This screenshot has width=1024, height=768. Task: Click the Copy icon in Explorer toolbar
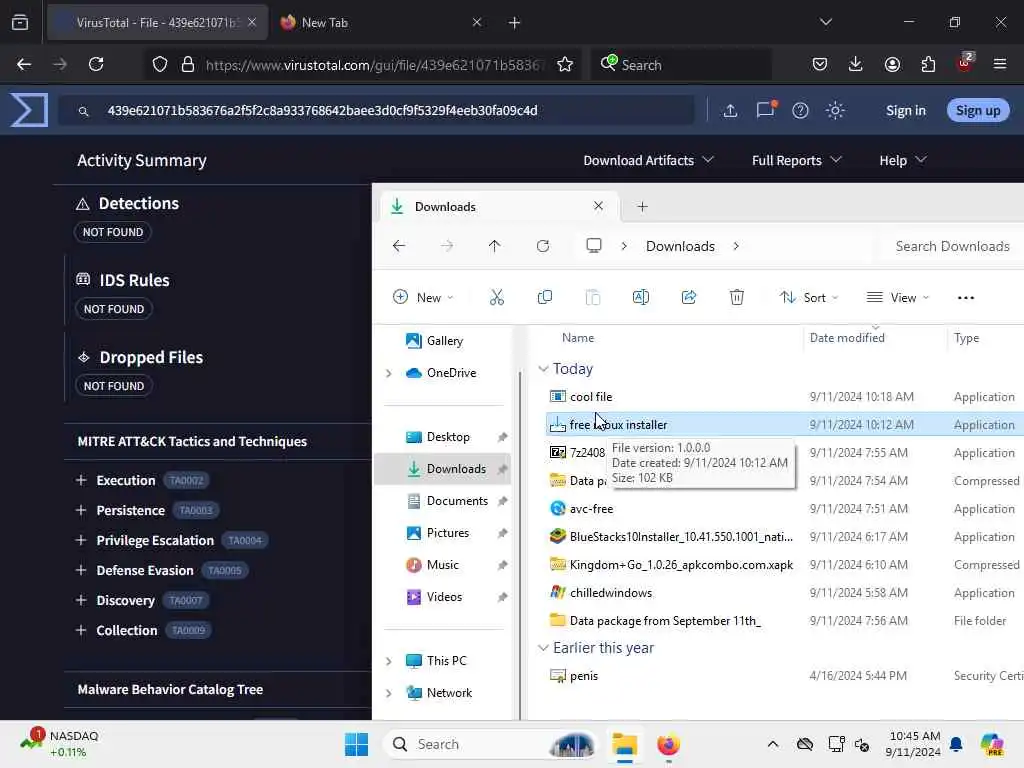click(x=545, y=297)
